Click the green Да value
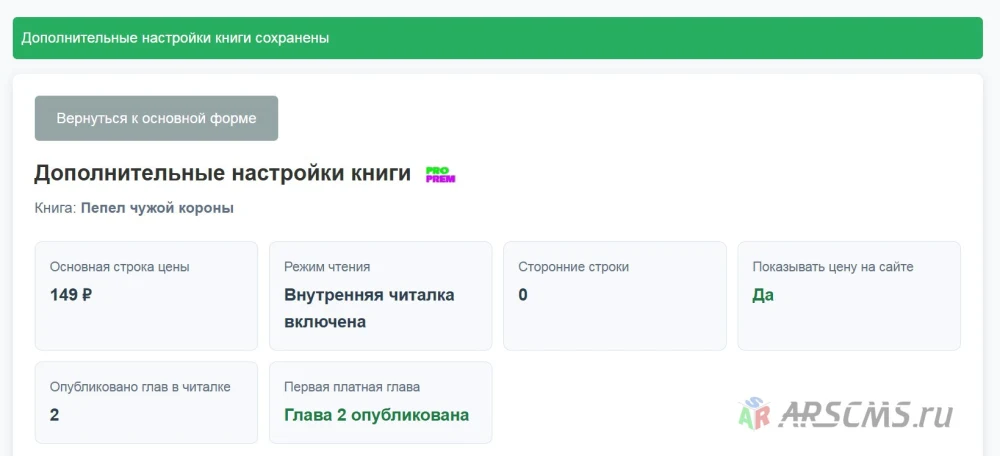This screenshot has width=1000, height=456. pyautogui.click(x=763, y=295)
